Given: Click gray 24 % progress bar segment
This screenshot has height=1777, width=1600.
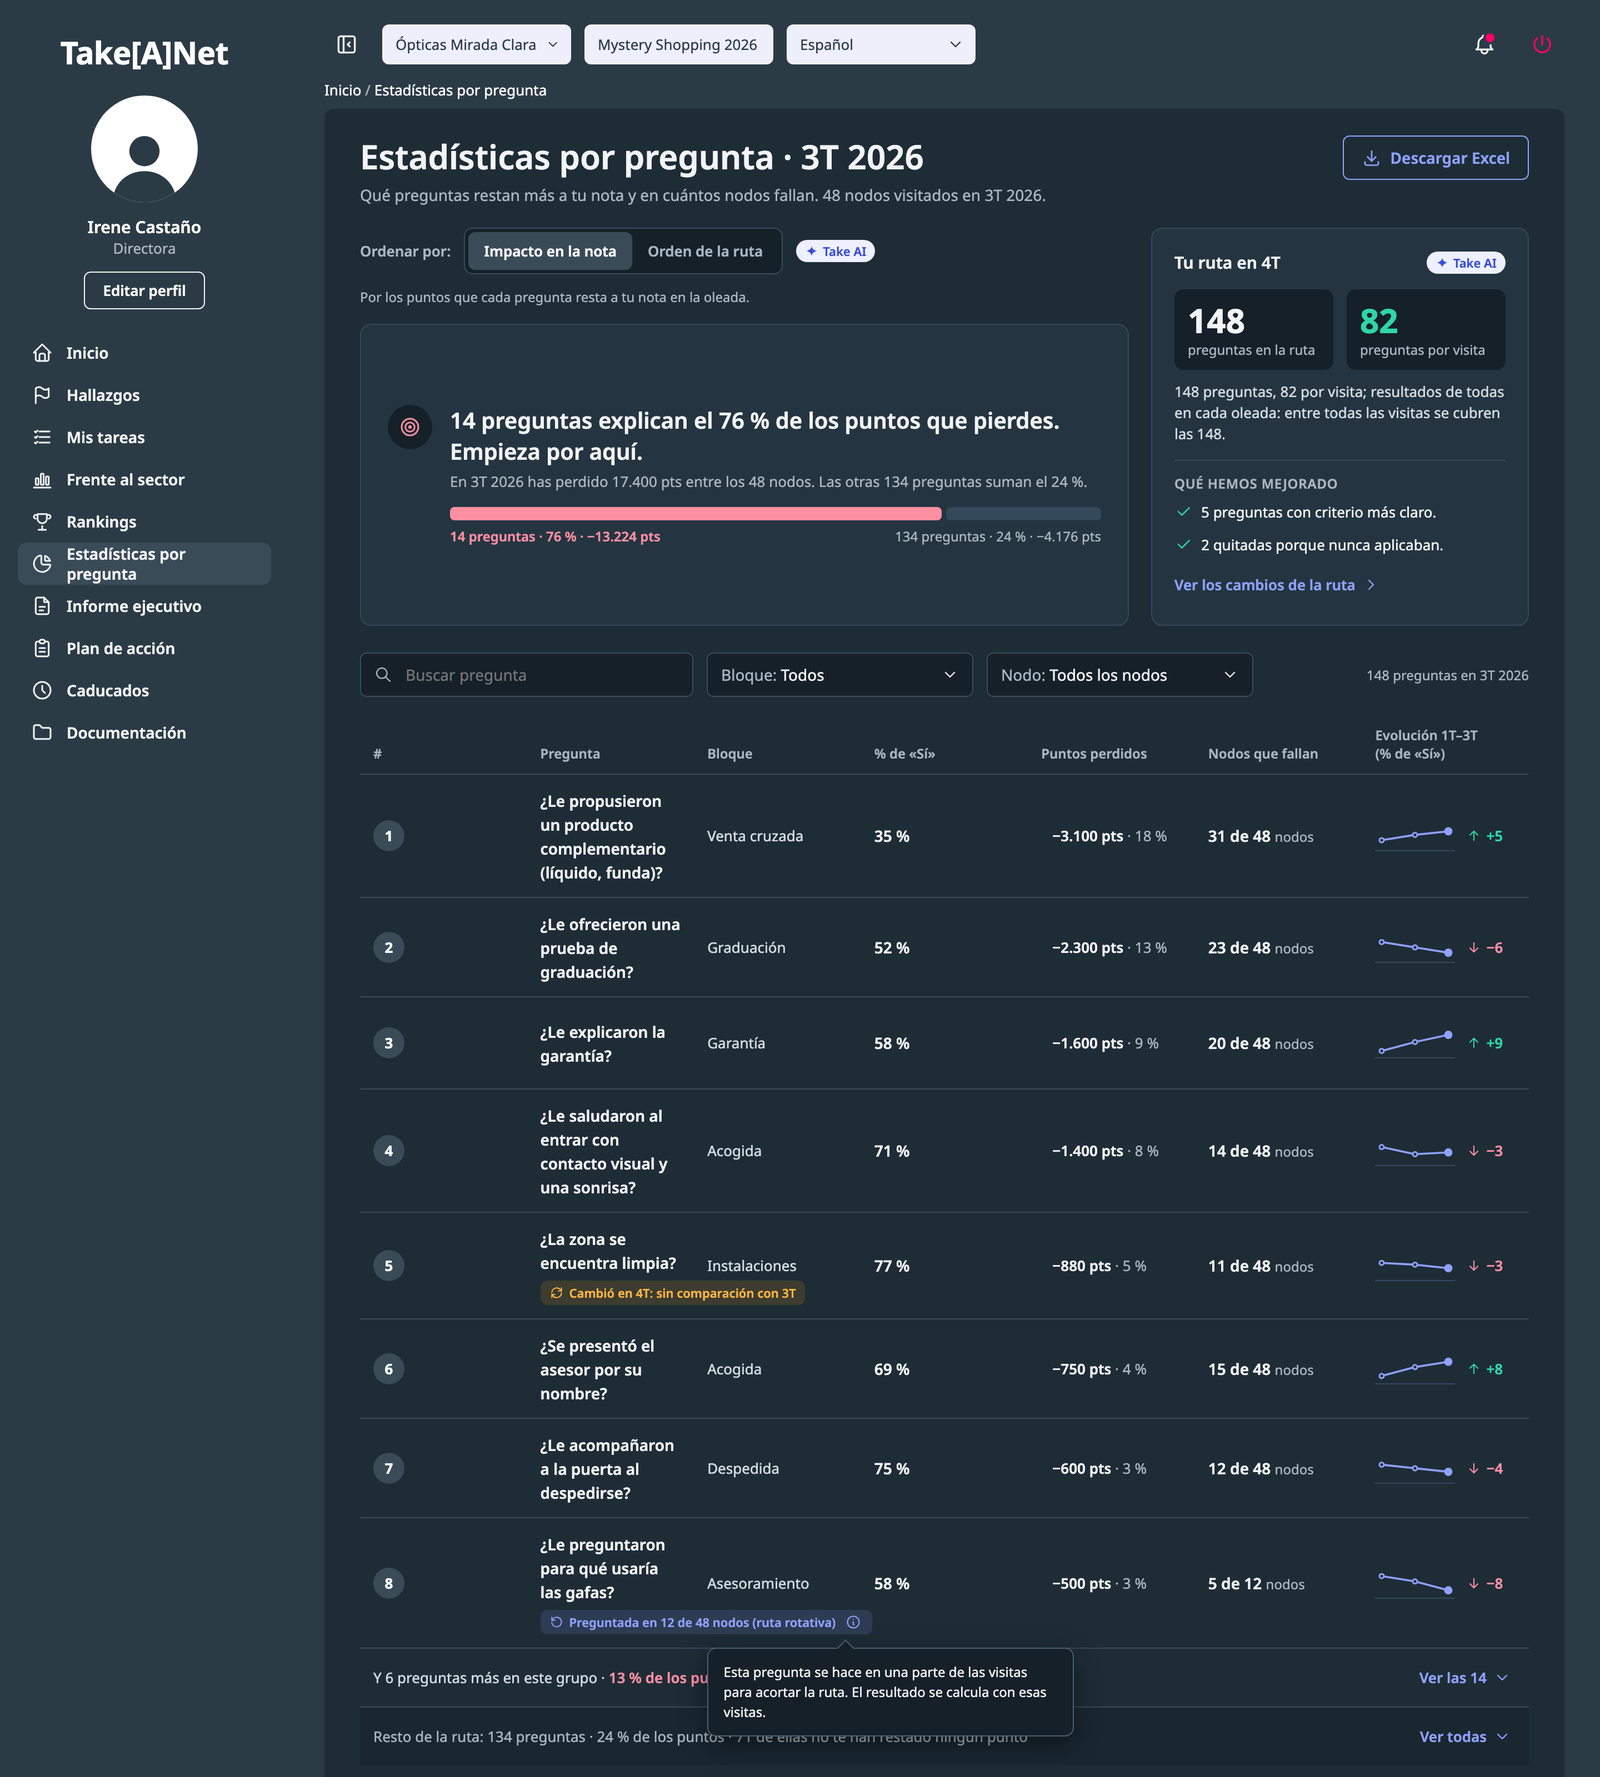Looking at the screenshot, I should [1024, 514].
